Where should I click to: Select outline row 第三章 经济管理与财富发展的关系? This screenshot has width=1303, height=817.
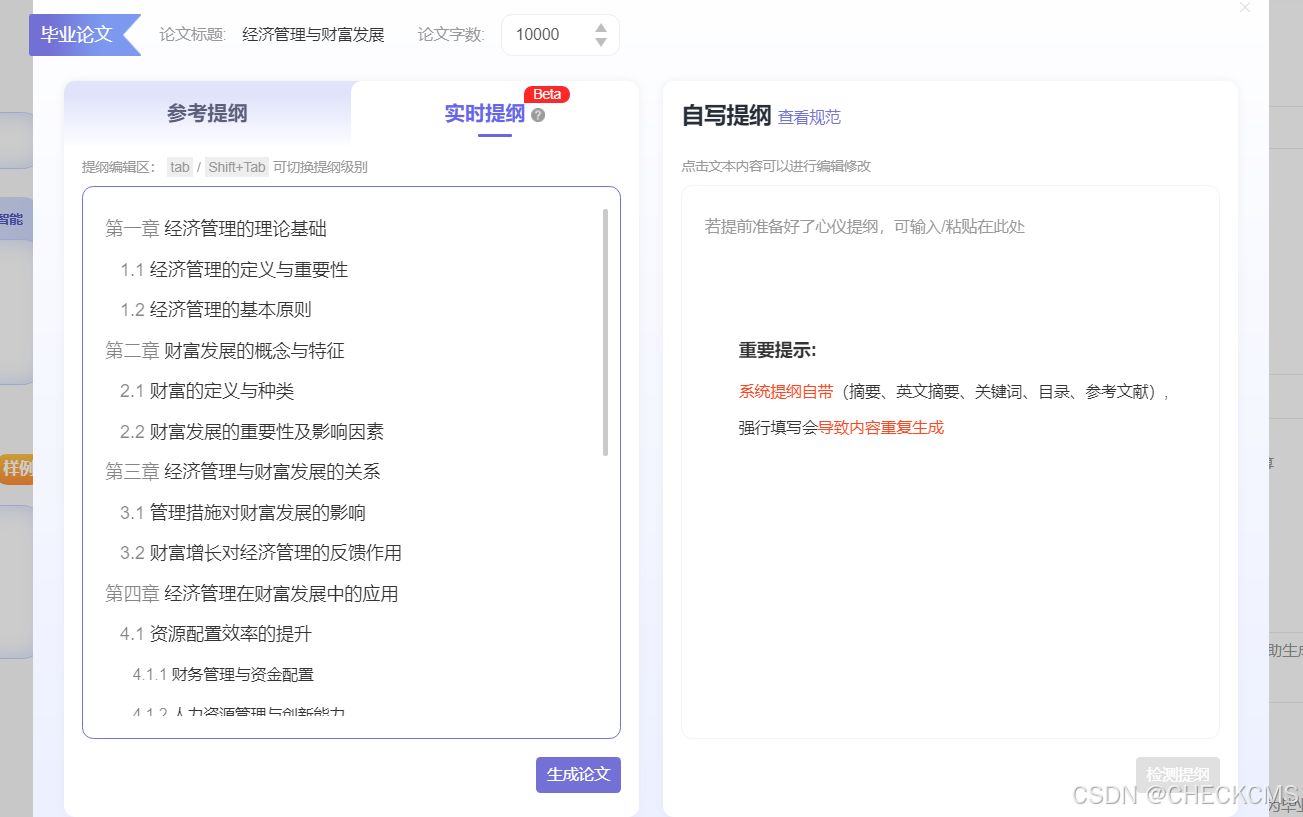pyautogui.click(x=243, y=472)
